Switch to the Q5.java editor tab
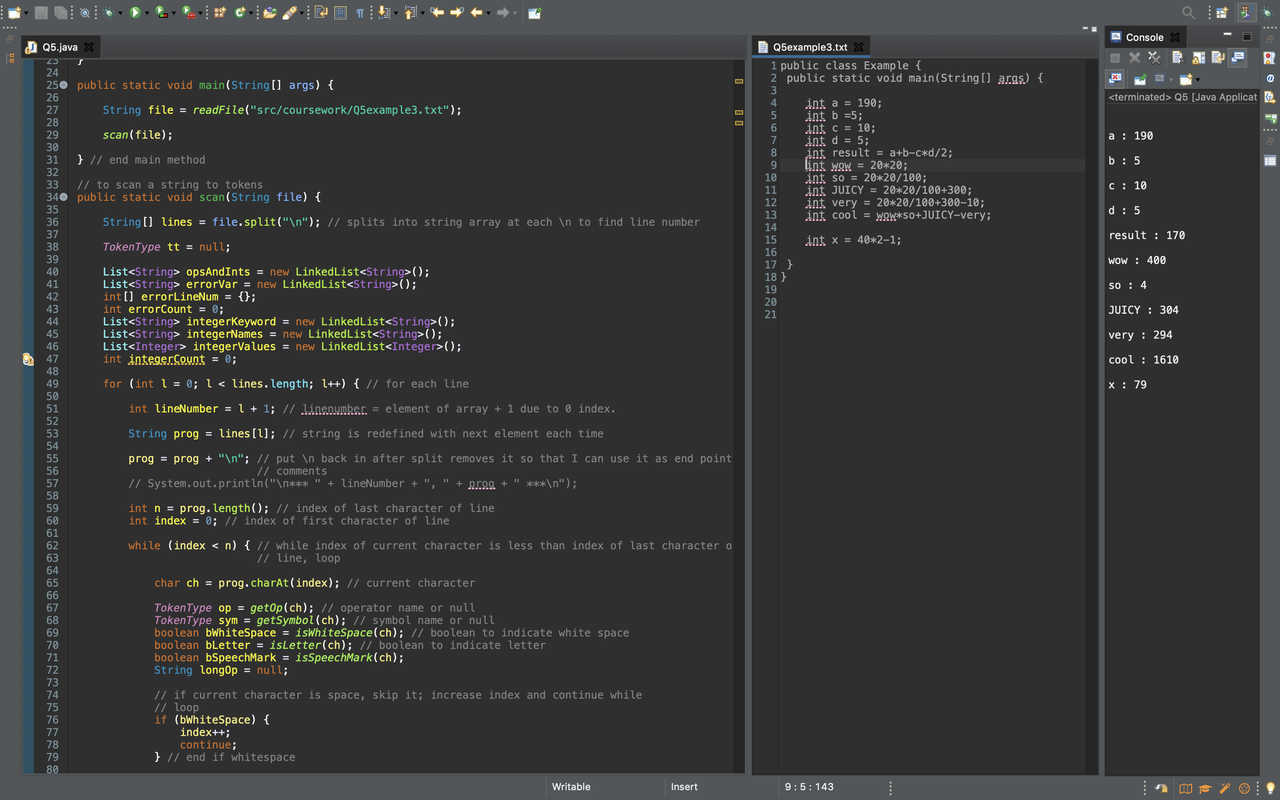This screenshot has width=1280, height=800. tap(59, 47)
